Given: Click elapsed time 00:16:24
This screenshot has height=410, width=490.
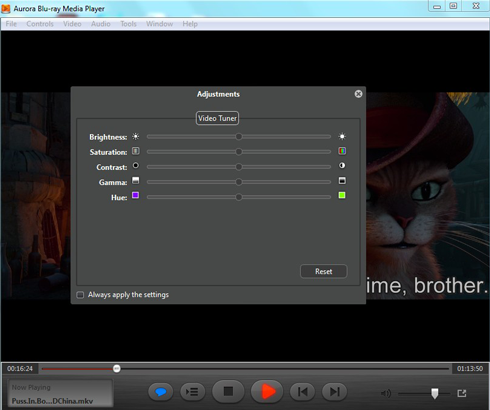Looking at the screenshot, I should [x=20, y=369].
